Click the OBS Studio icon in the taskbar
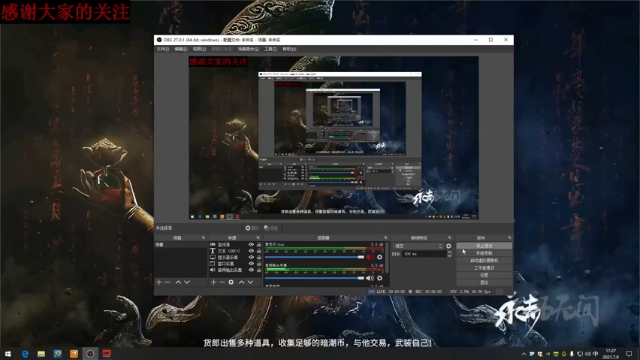 90,353
